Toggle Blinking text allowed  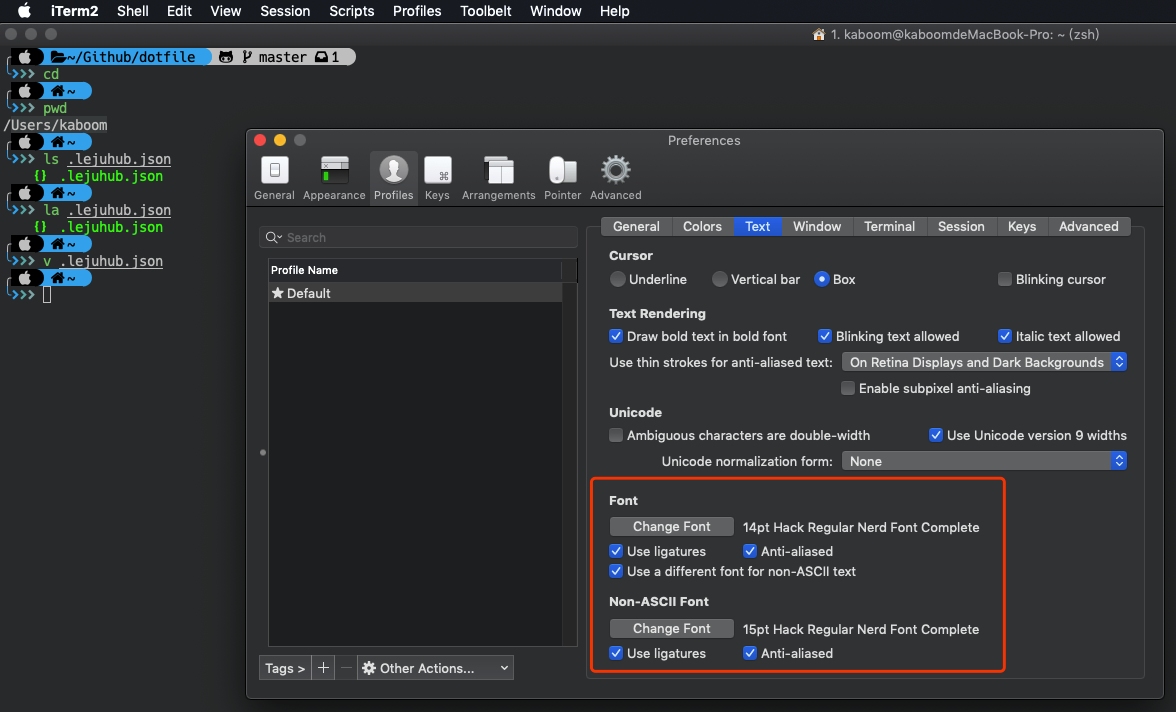825,336
